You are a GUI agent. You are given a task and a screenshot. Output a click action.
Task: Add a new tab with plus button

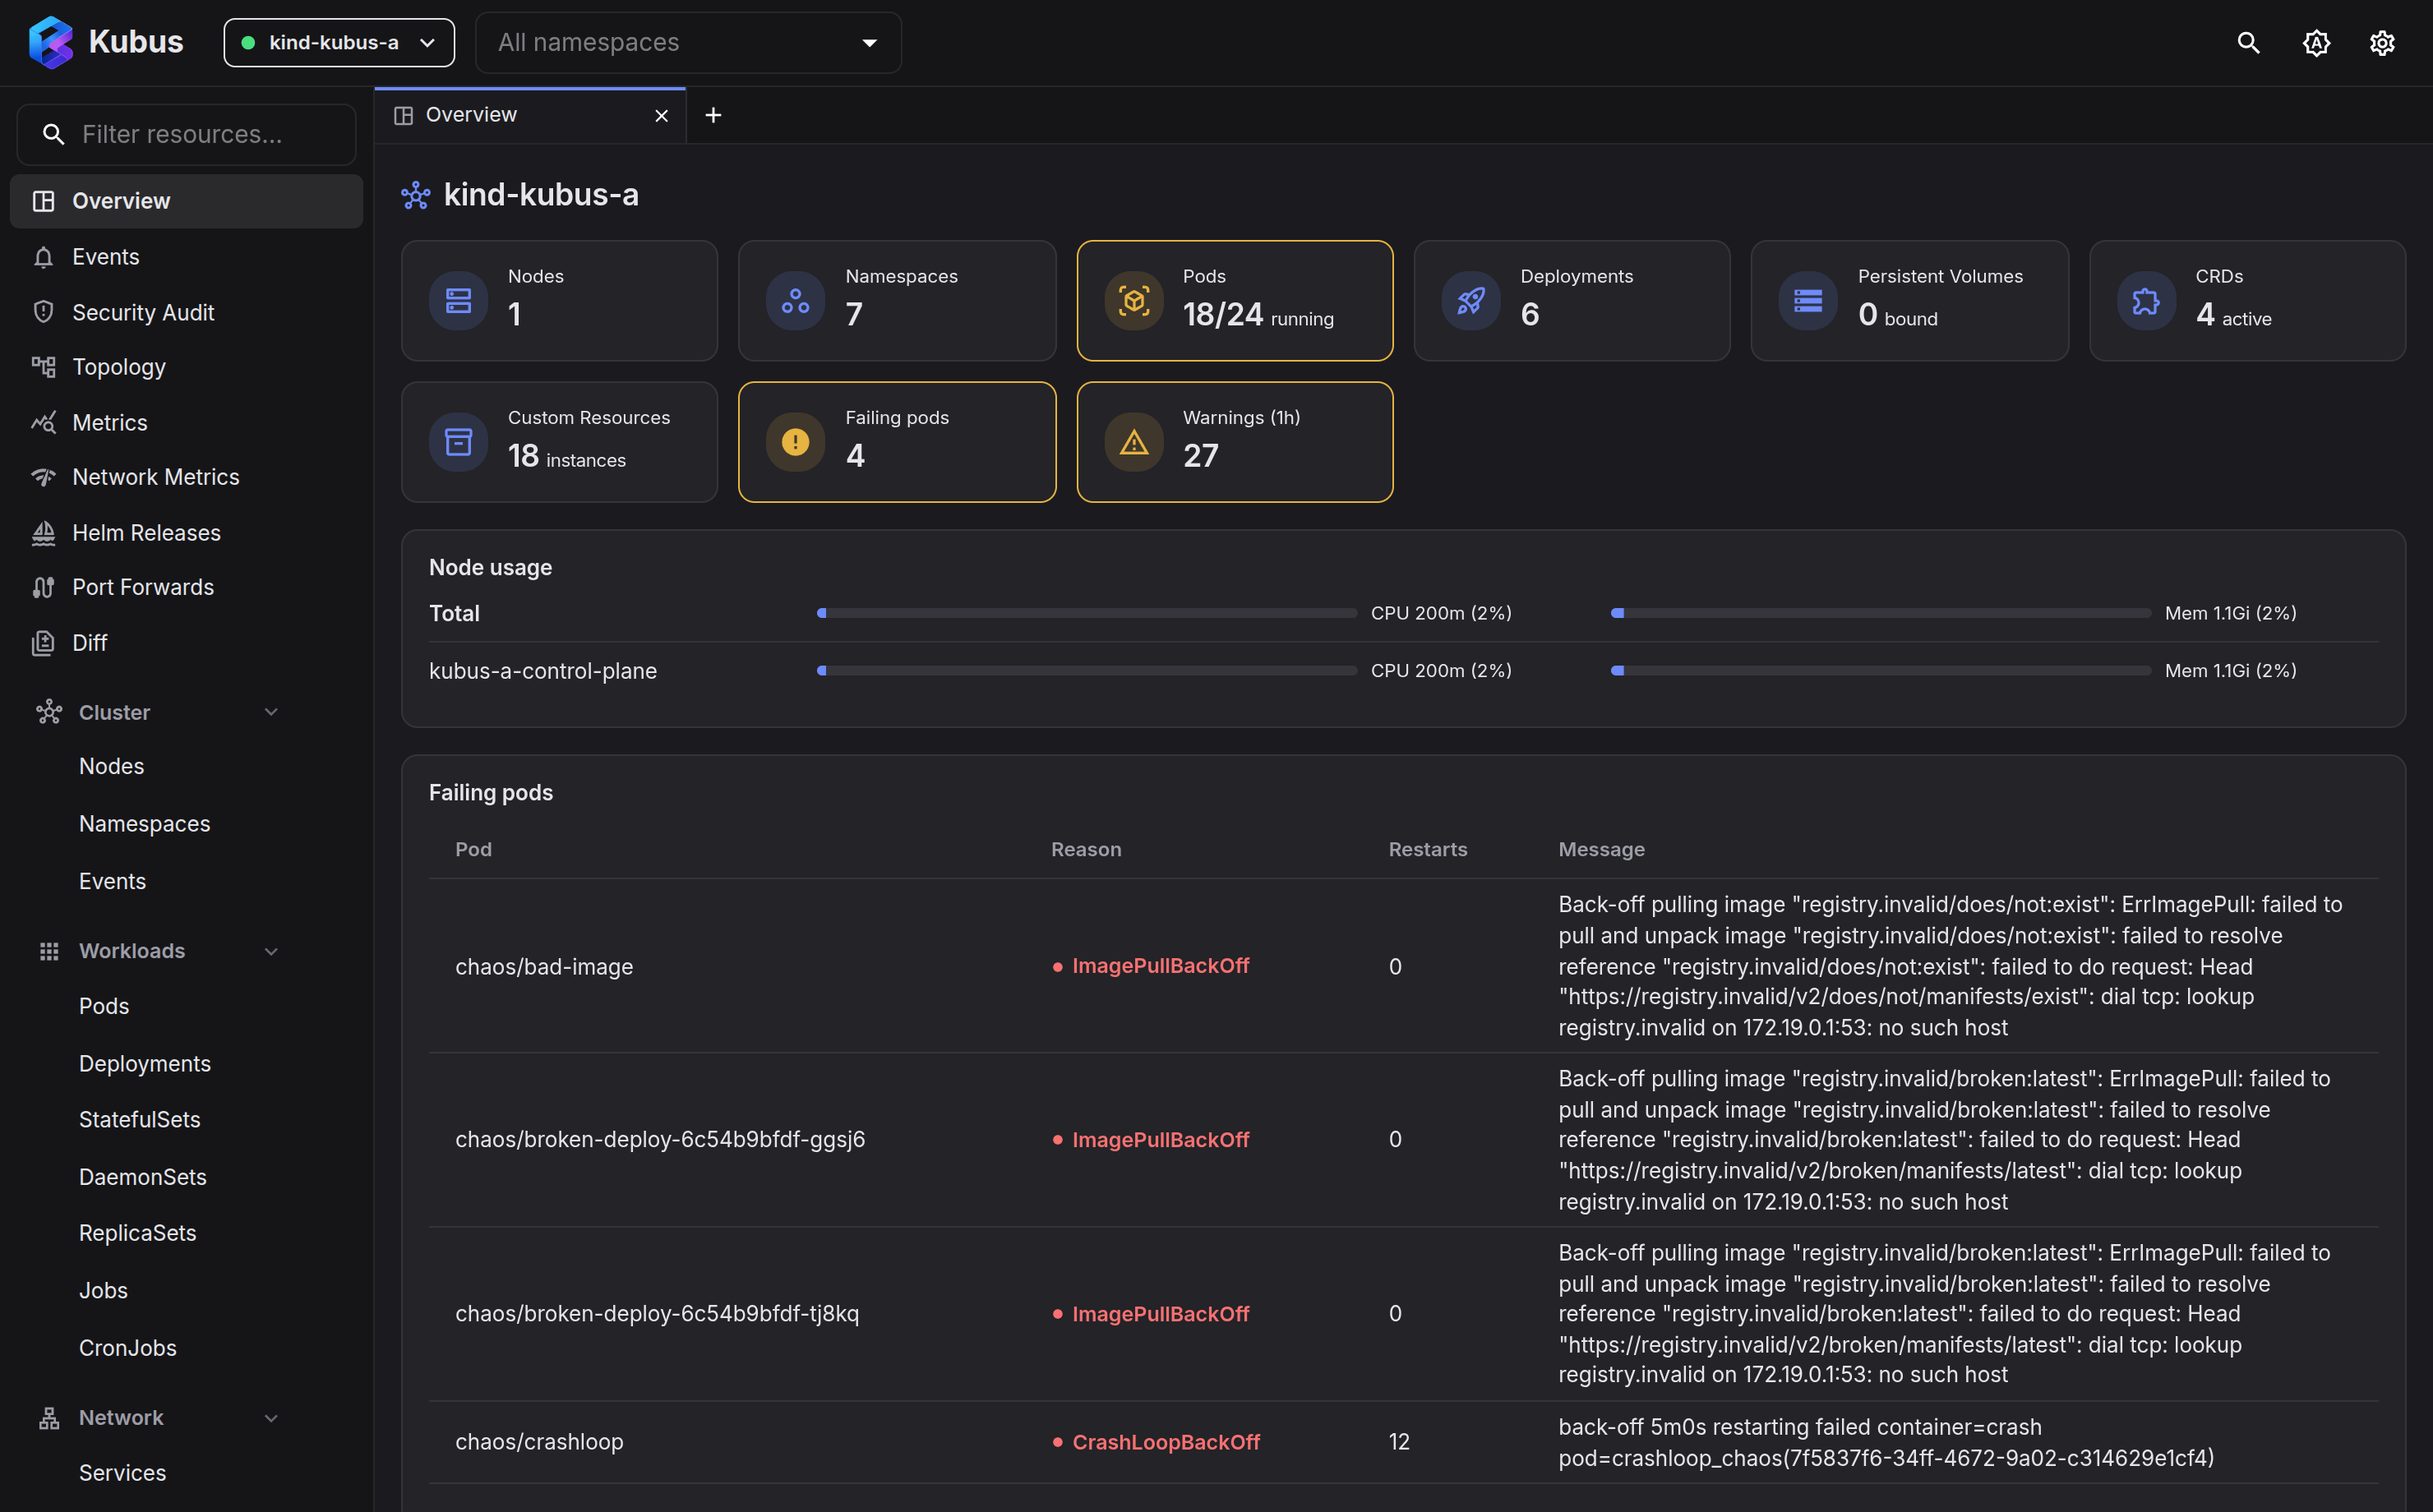pyautogui.click(x=713, y=115)
